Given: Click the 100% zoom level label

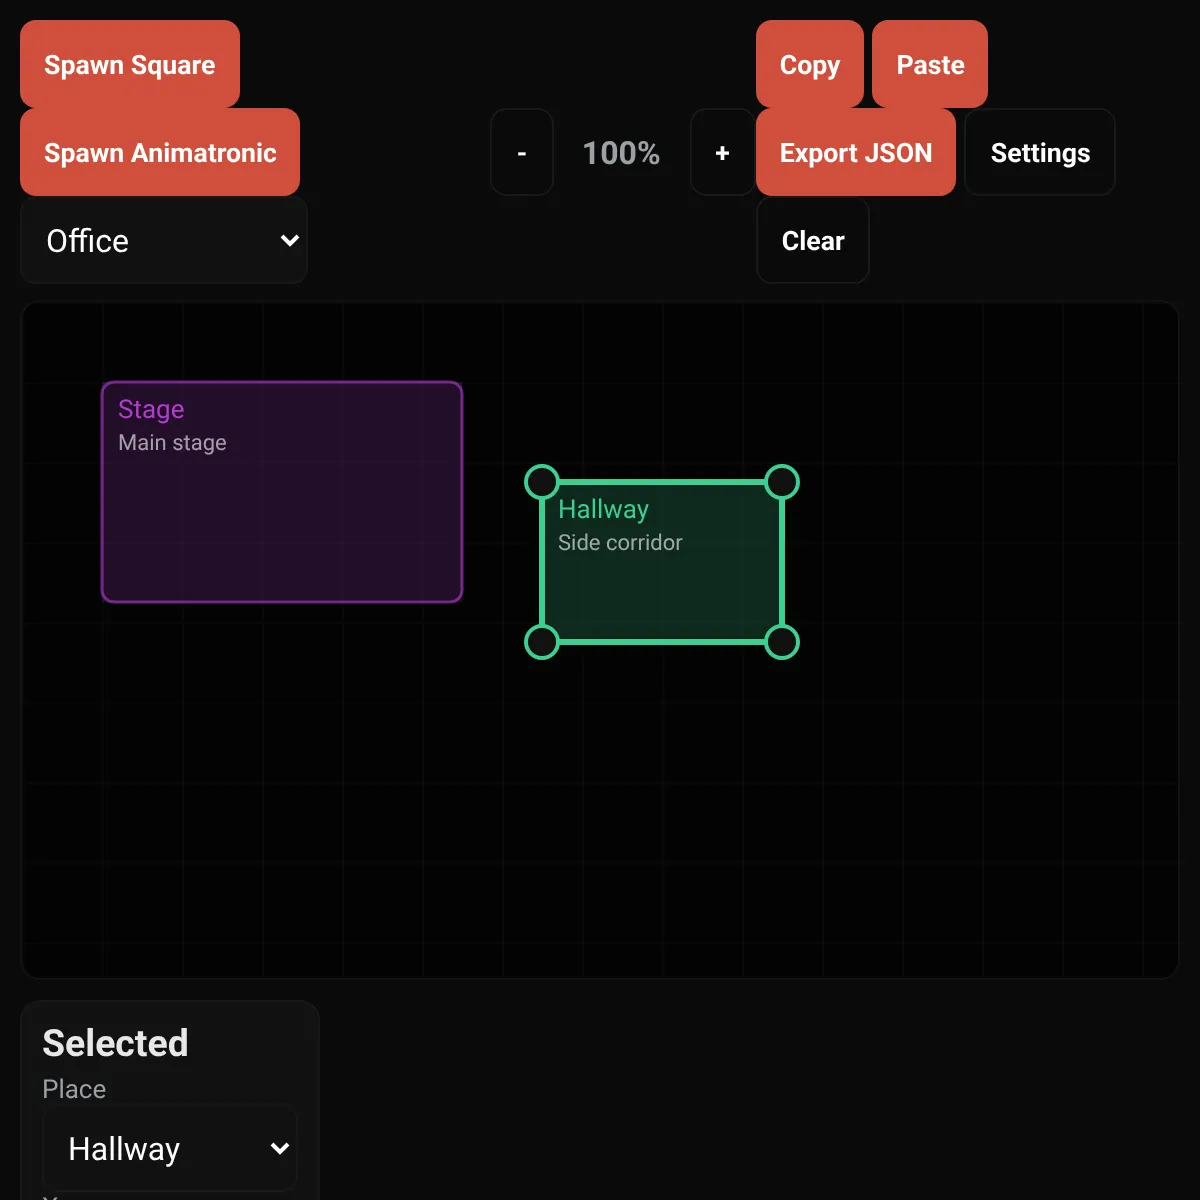Looking at the screenshot, I should coord(621,153).
